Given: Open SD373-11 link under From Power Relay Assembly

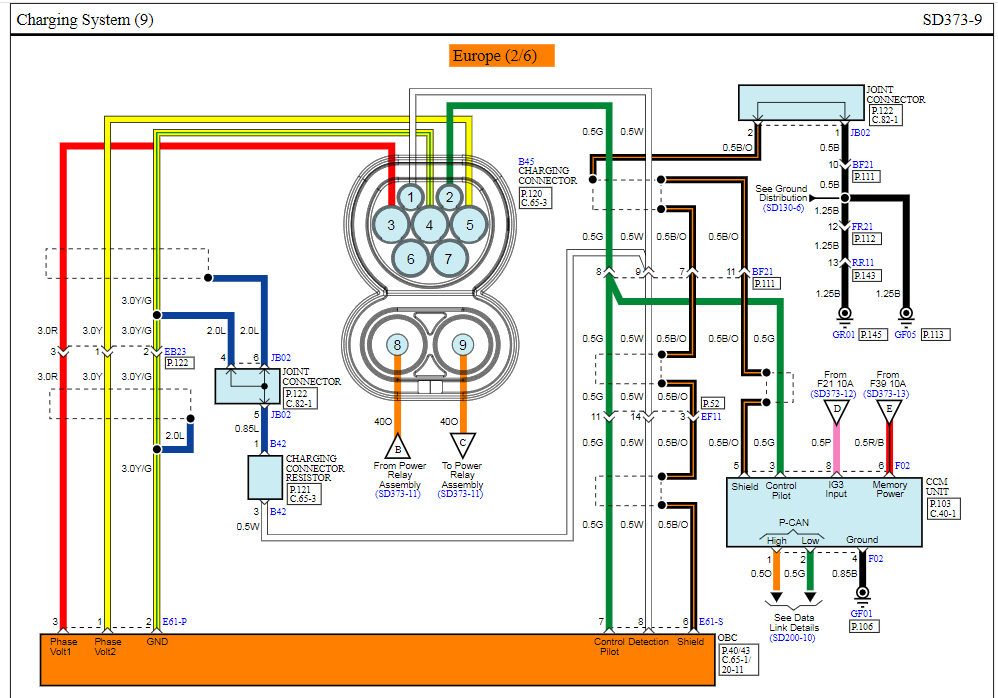Looking at the screenshot, I should pos(399,493).
